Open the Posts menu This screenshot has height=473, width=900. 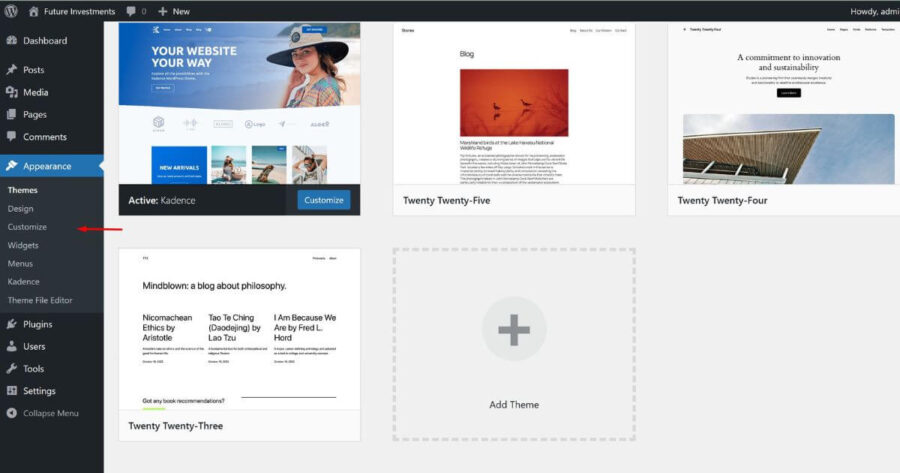point(33,69)
